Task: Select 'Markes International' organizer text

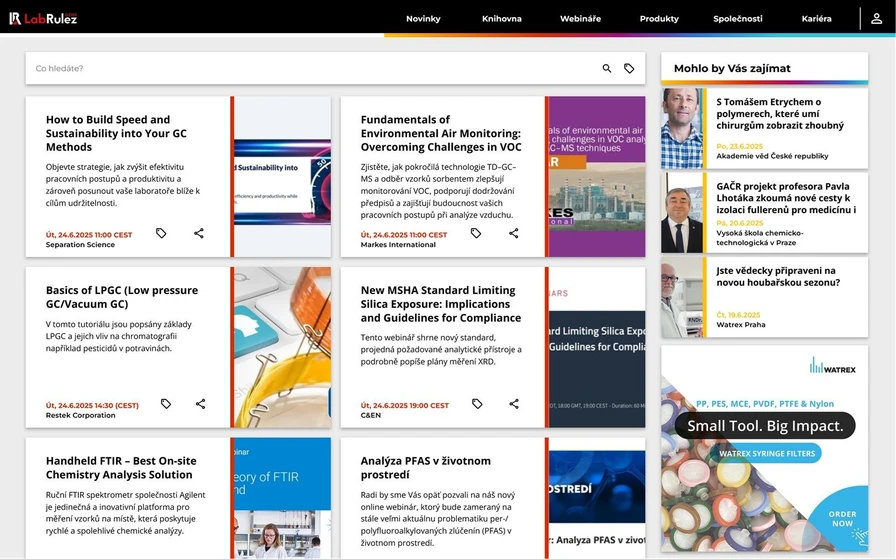Action: pyautogui.click(x=398, y=245)
